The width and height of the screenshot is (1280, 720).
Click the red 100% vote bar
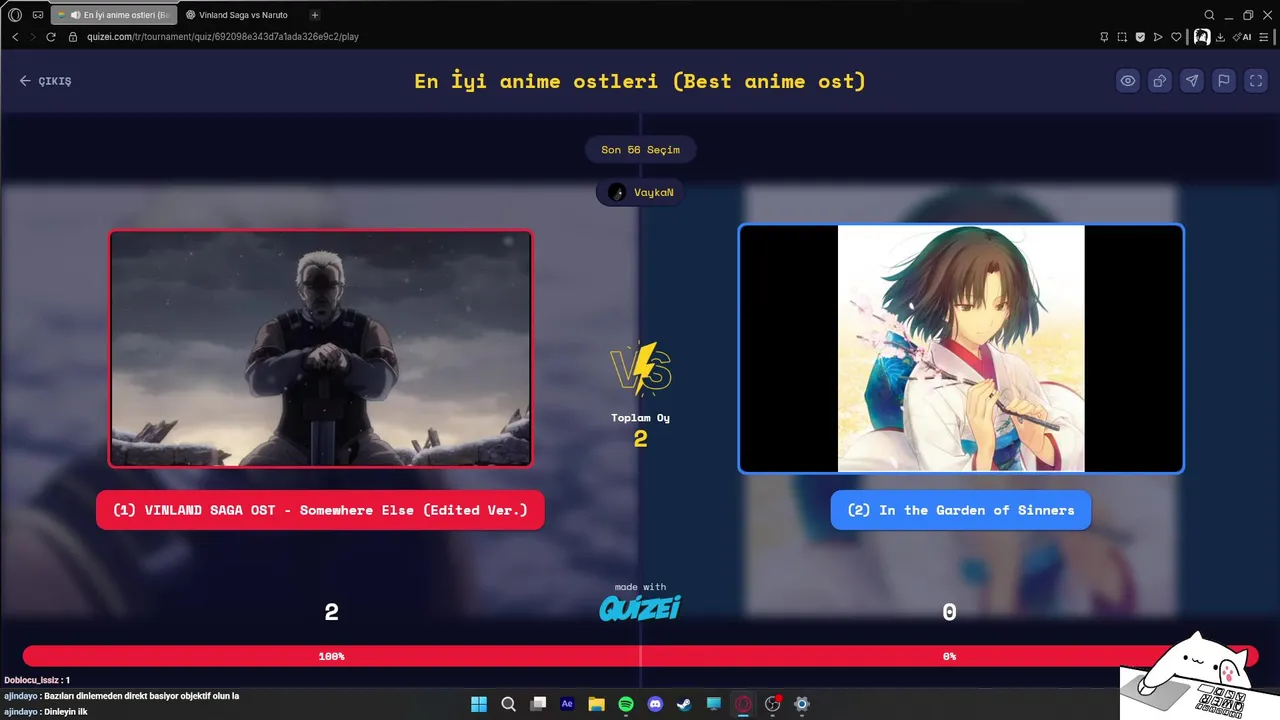(331, 656)
